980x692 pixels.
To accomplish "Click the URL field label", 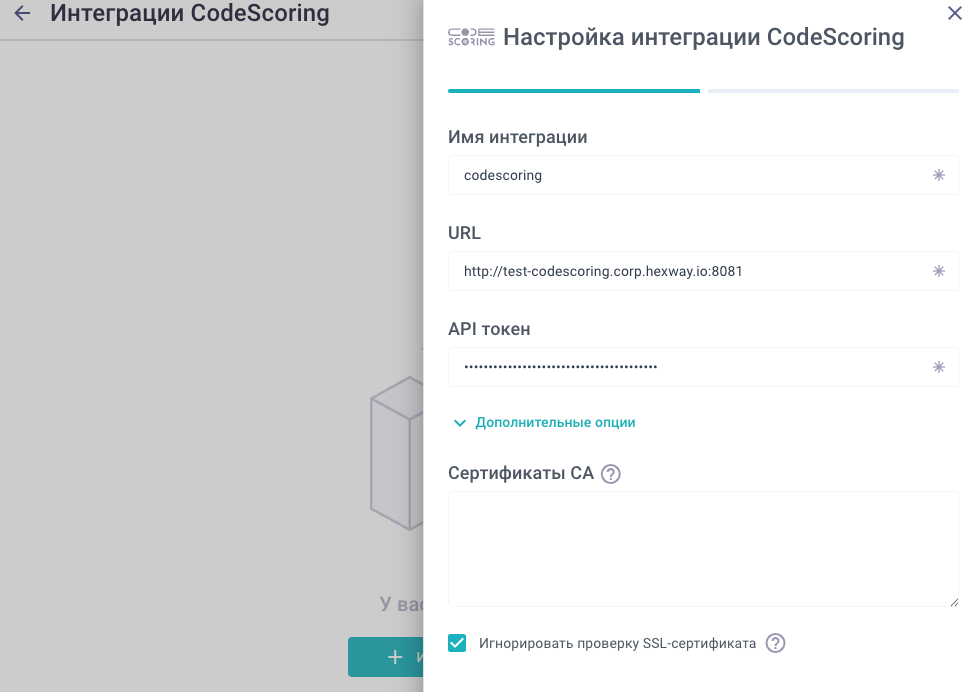I will click(464, 233).
